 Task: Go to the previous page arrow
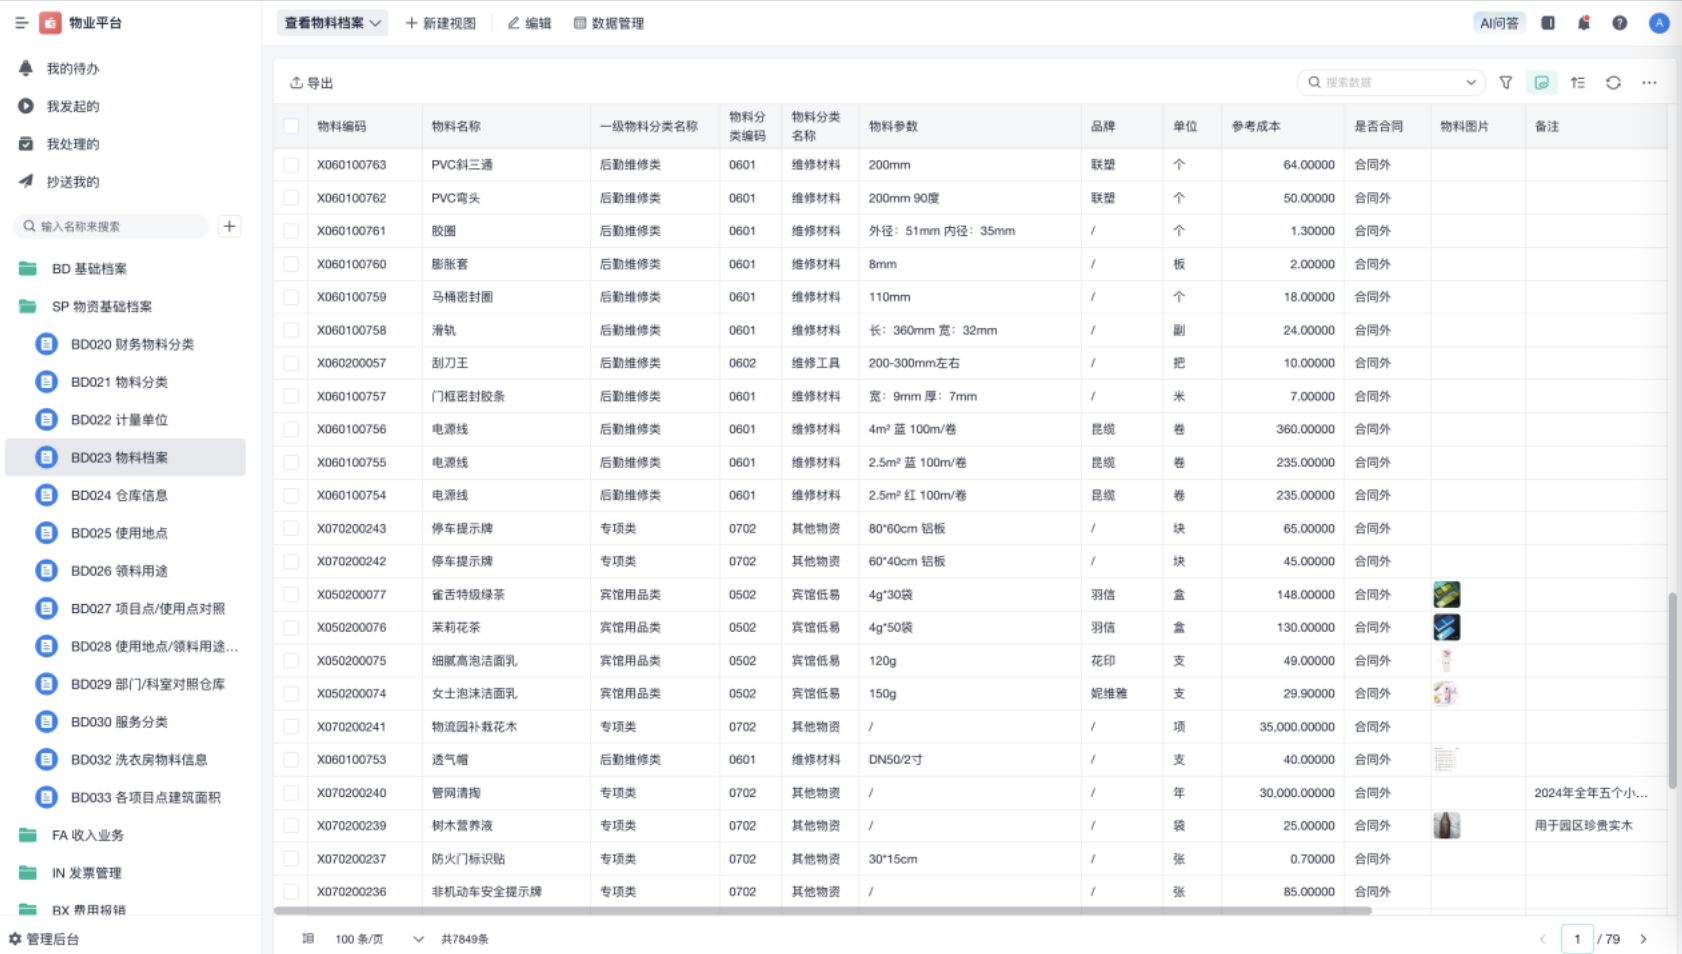(1543, 939)
